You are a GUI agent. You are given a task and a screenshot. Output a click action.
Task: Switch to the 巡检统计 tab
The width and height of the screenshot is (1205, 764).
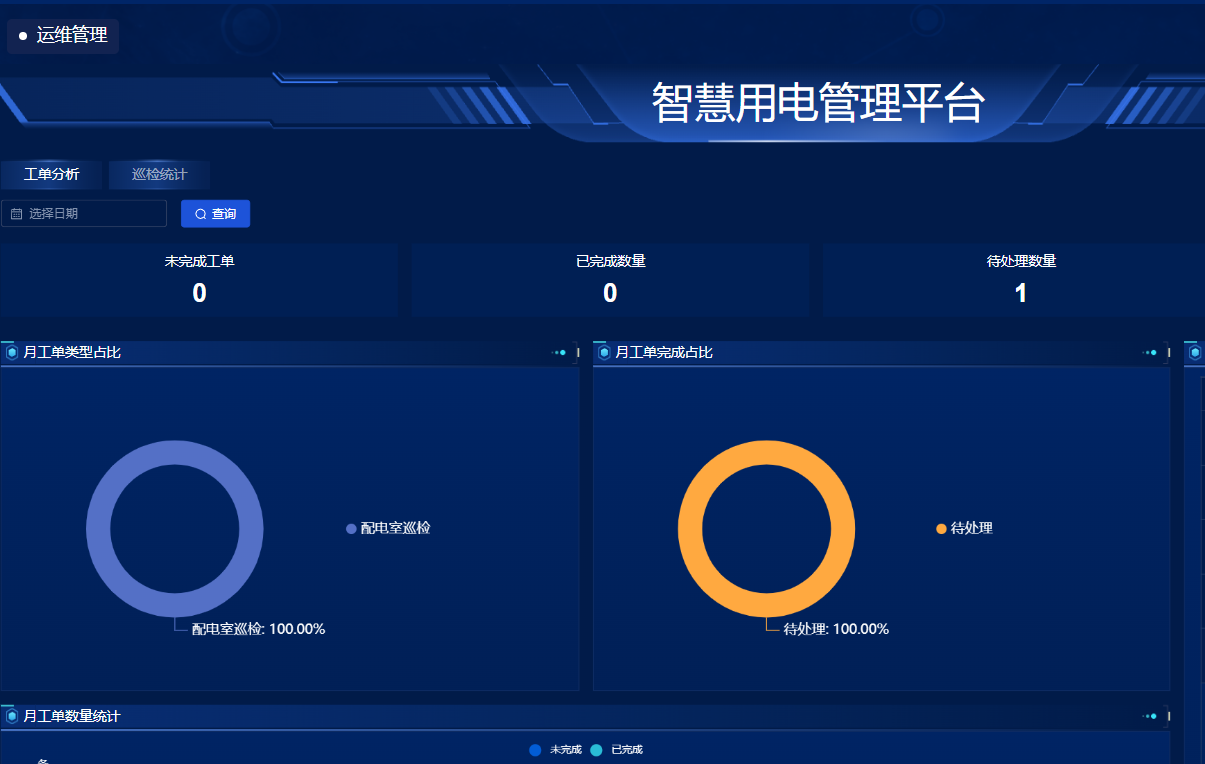[159, 174]
